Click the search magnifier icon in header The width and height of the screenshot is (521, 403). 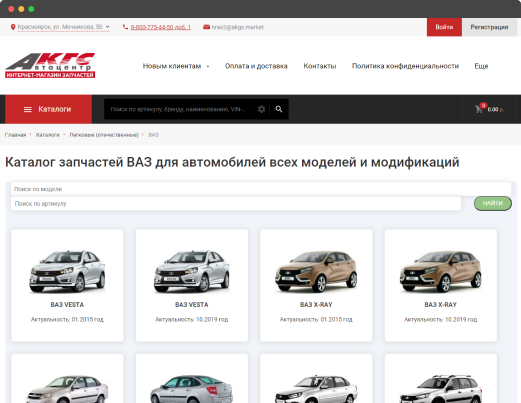click(279, 109)
